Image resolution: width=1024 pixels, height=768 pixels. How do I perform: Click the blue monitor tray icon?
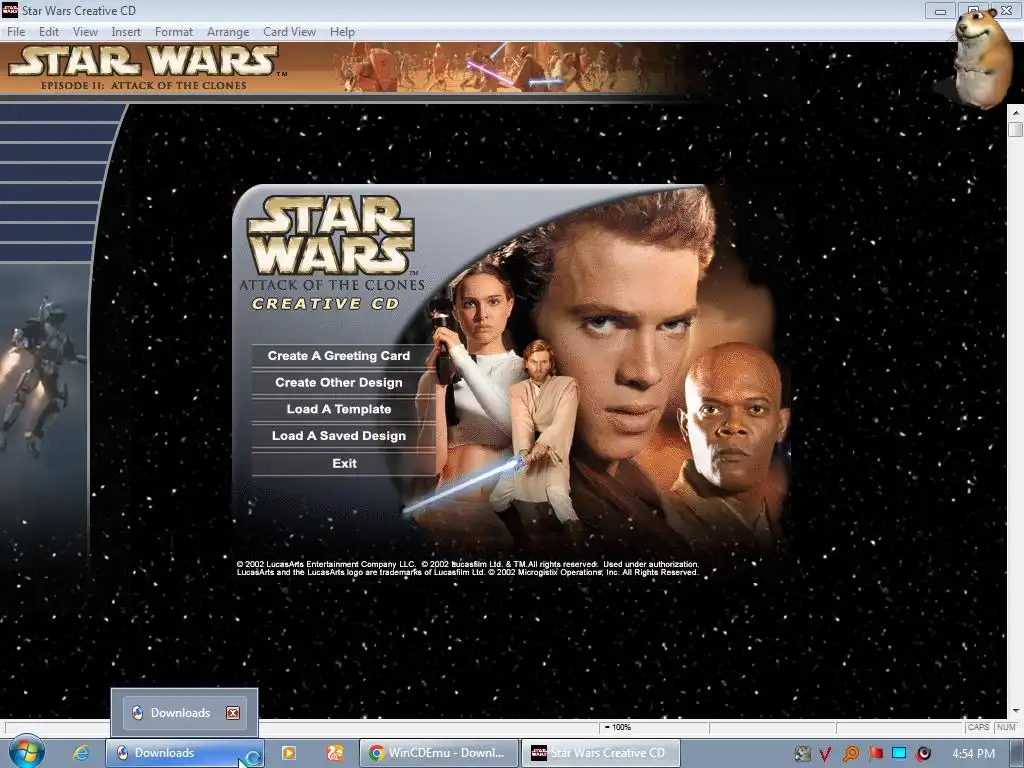tap(899, 753)
